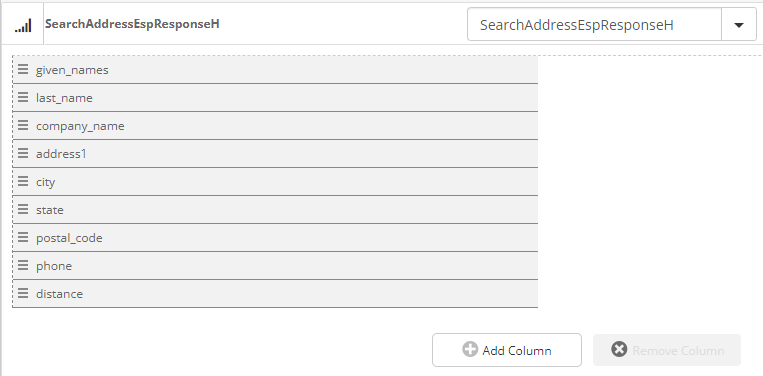Select the handle icon on the state row
Image resolution: width=763 pixels, height=376 pixels.
[23, 209]
